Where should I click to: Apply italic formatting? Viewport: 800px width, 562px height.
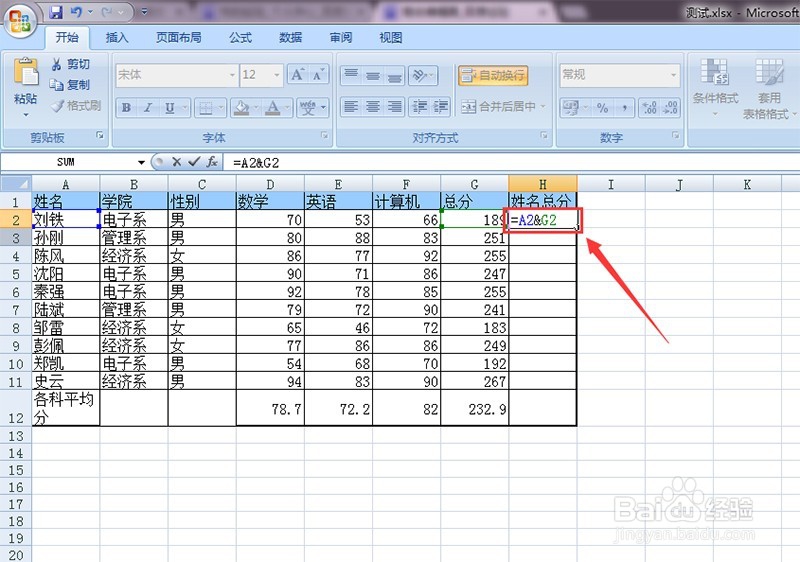tap(148, 108)
